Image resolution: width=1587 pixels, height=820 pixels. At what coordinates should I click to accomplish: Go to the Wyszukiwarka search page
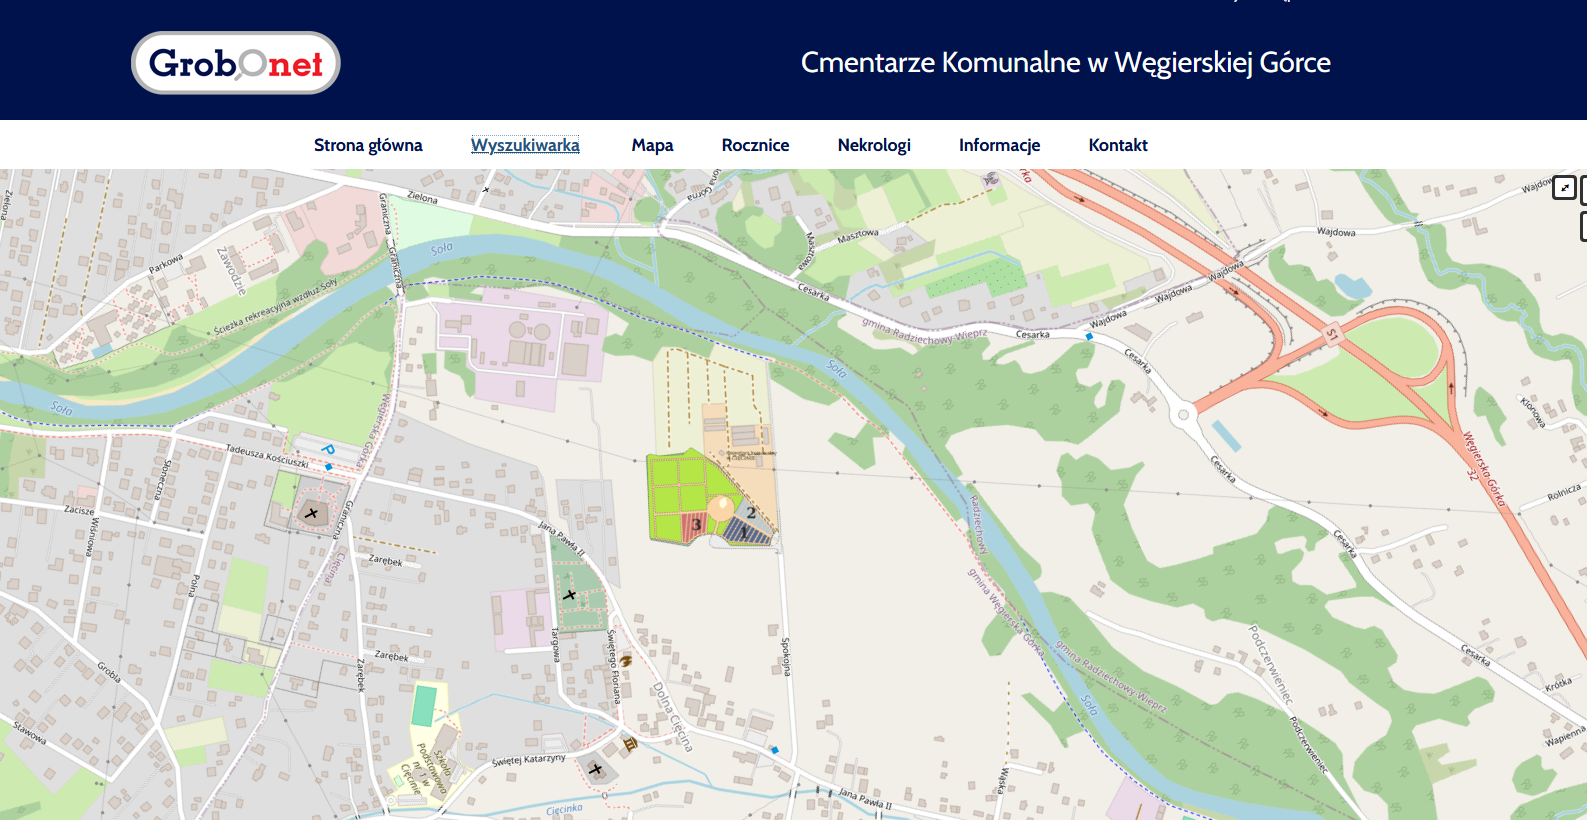tap(525, 145)
